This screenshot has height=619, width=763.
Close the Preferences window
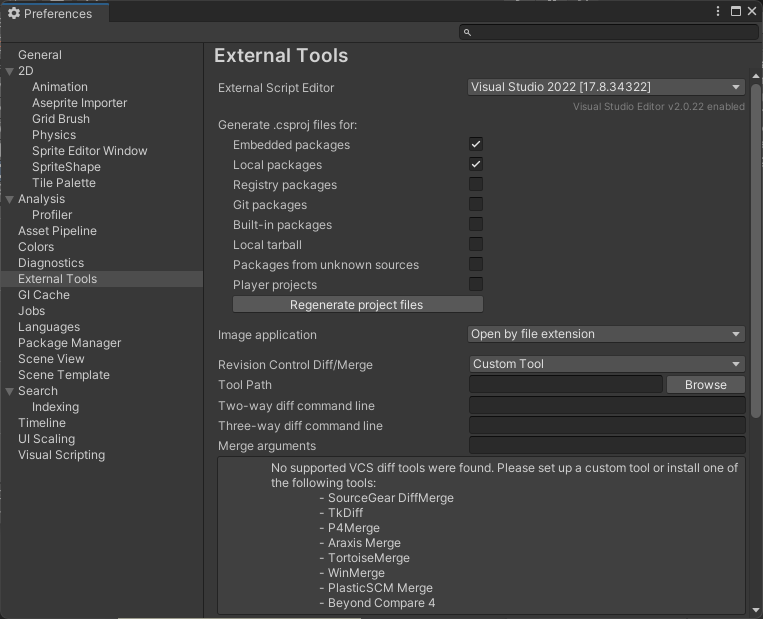752,11
